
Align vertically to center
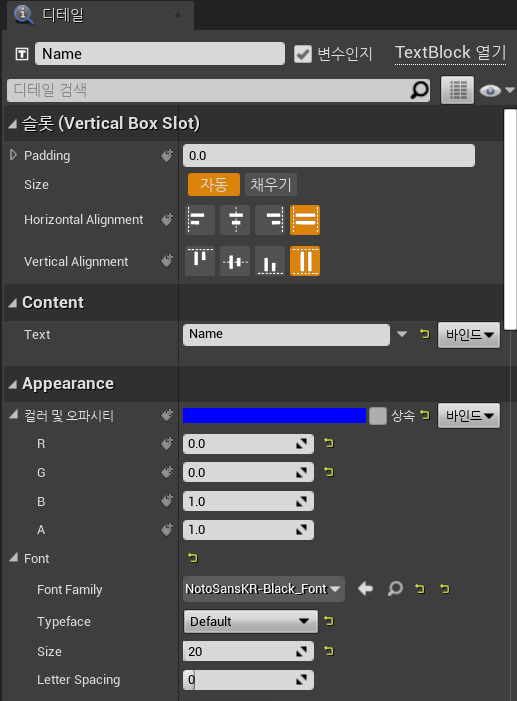pyautogui.click(x=235, y=261)
